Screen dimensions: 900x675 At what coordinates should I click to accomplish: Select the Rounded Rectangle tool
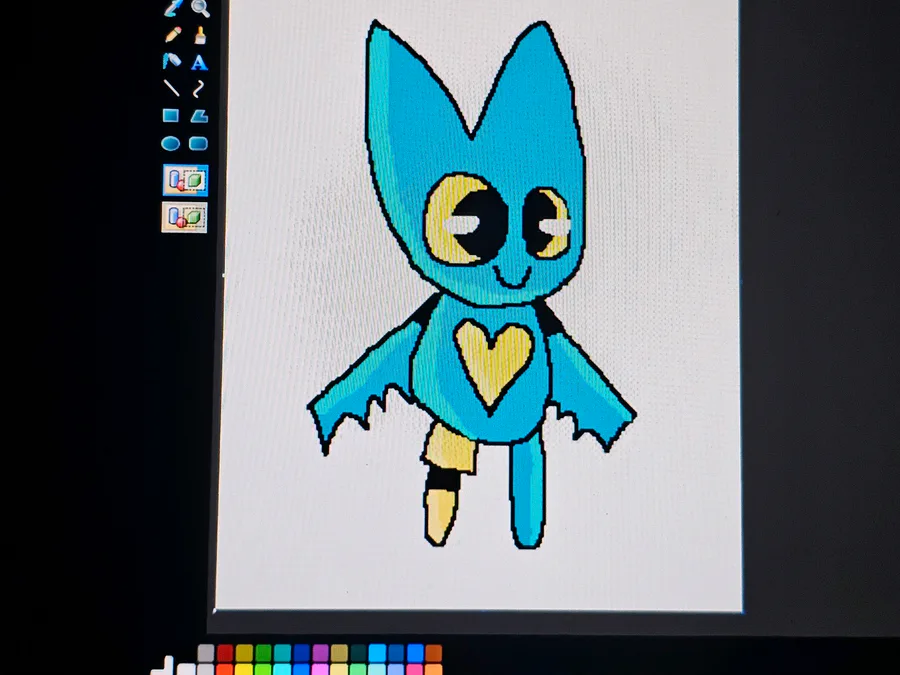[199, 143]
